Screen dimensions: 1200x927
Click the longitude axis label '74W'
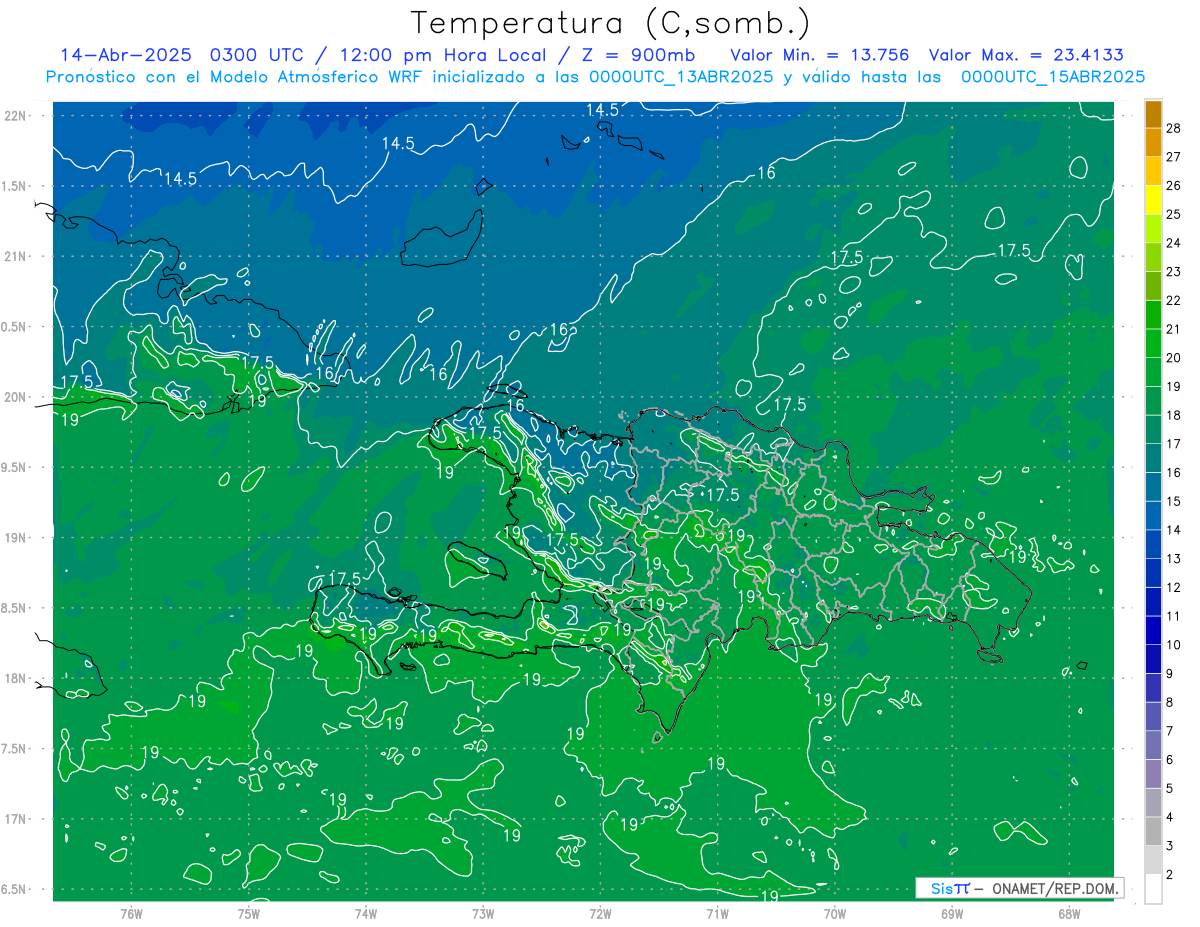pos(365,913)
